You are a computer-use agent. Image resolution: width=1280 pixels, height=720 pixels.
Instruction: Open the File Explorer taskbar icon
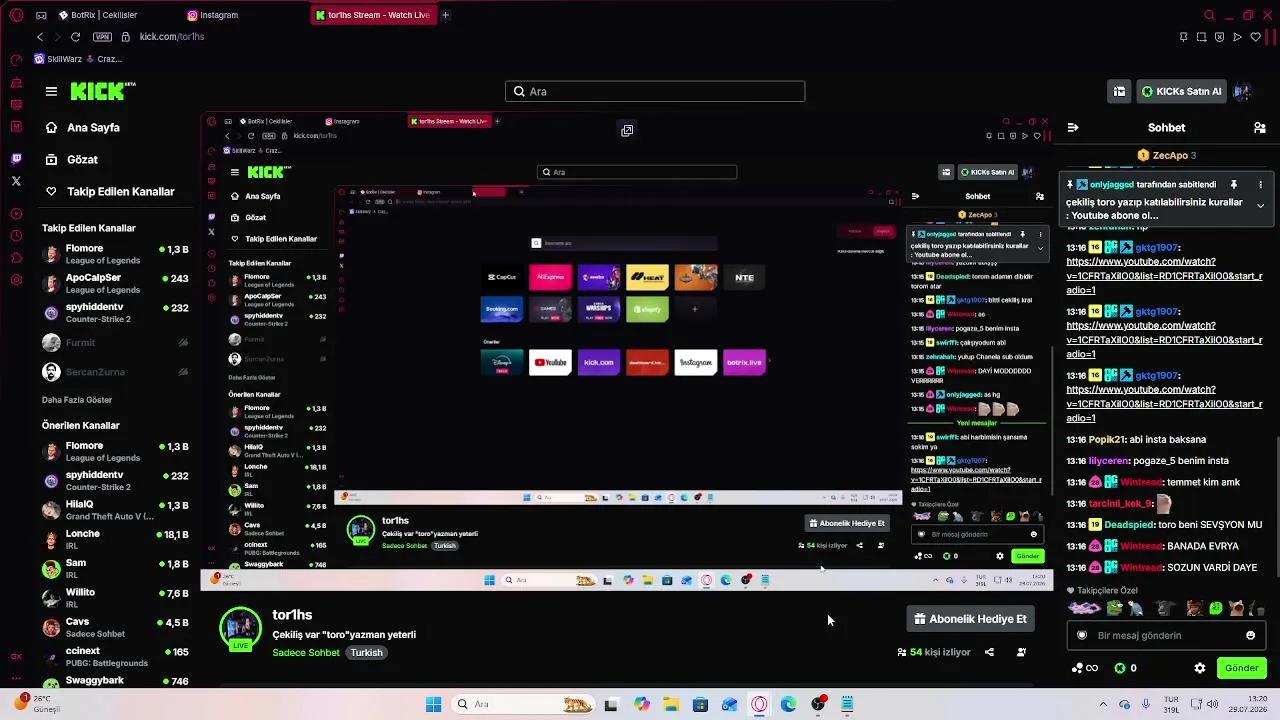(x=671, y=704)
